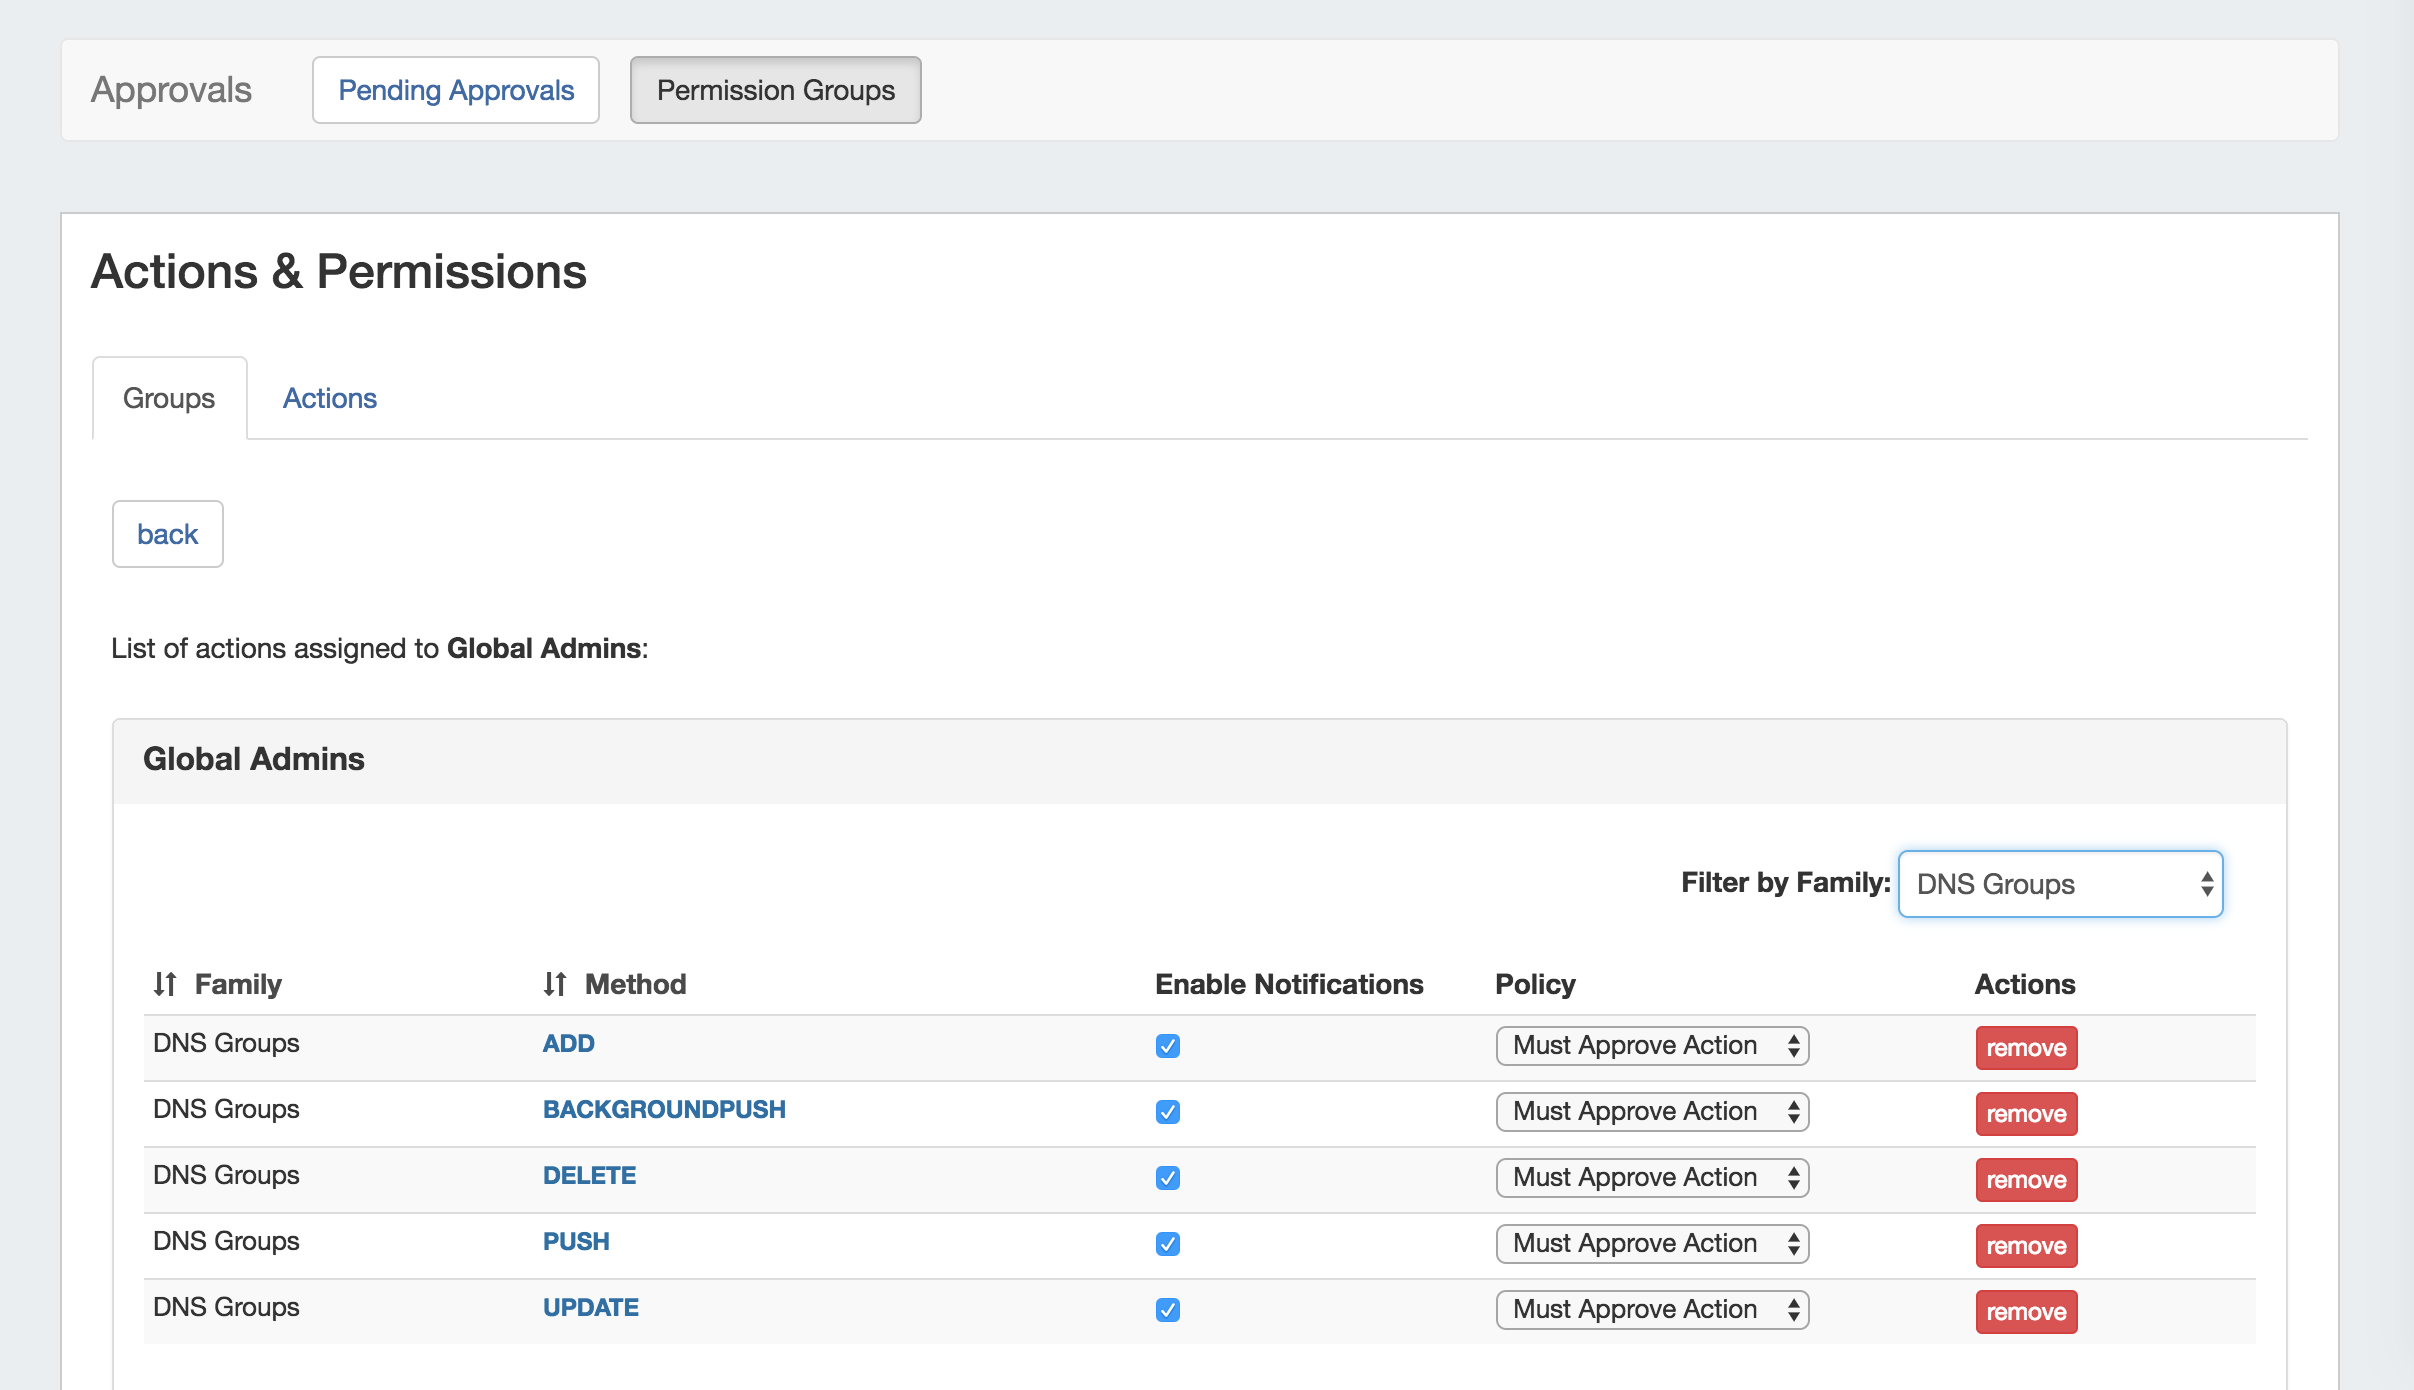Image resolution: width=2414 pixels, height=1390 pixels.
Task: Expand the policy dropdown for the UPDATE row
Action: click(x=1652, y=1310)
